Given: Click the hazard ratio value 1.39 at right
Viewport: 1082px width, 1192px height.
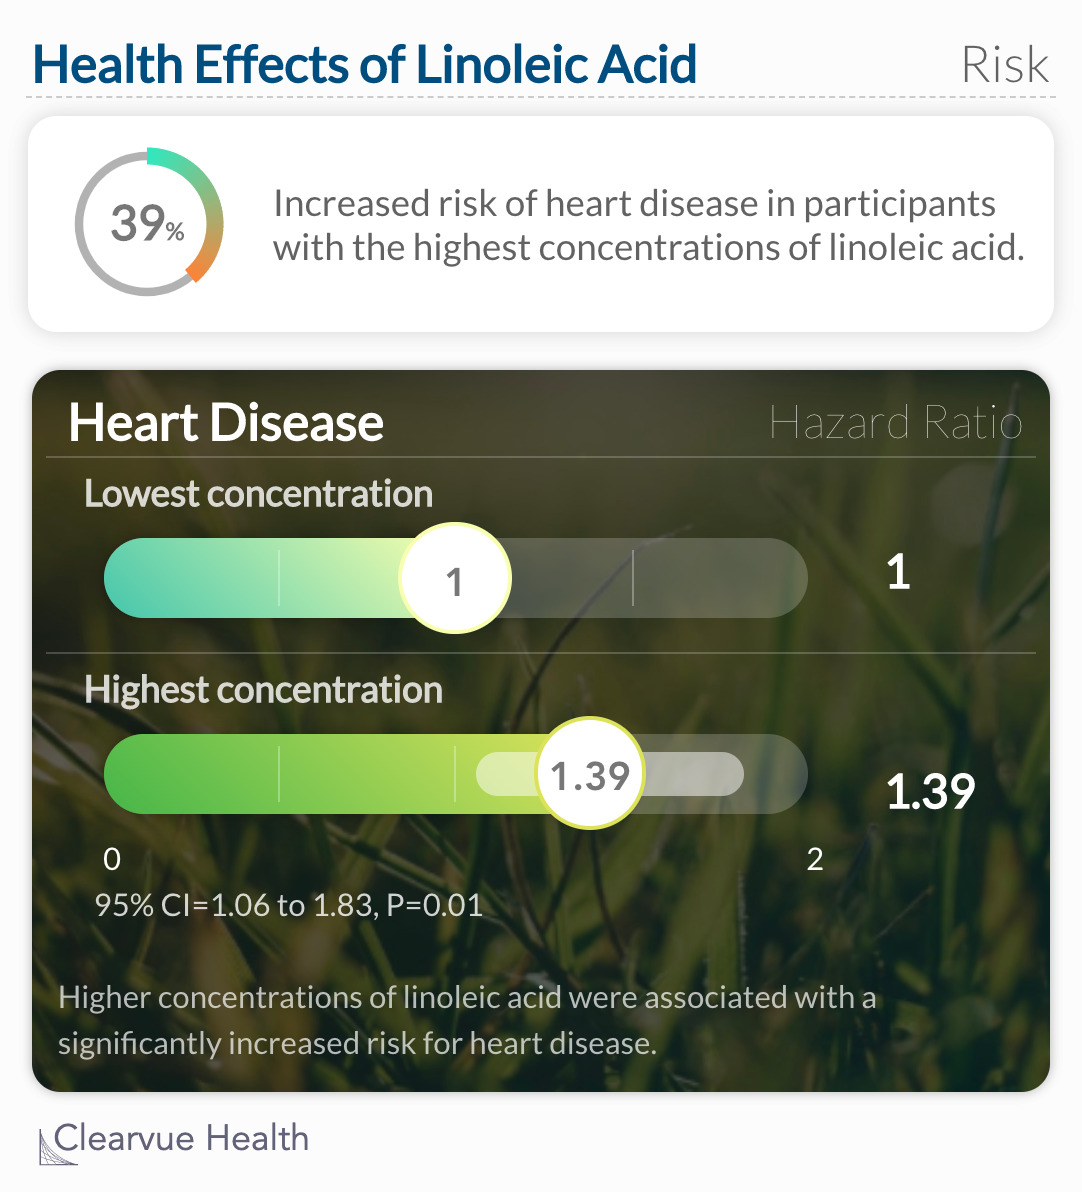Looking at the screenshot, I should [931, 791].
